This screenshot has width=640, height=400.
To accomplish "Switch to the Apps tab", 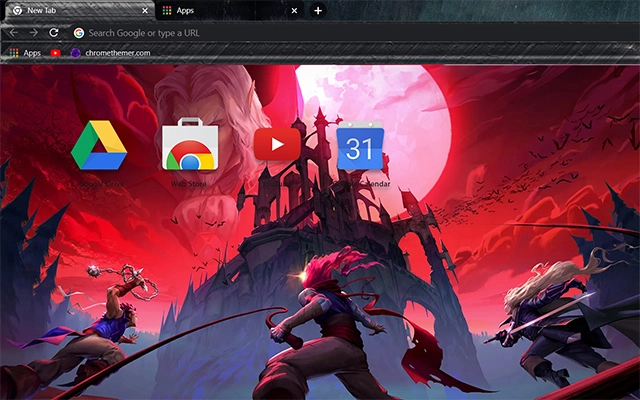I will pyautogui.click(x=229, y=11).
